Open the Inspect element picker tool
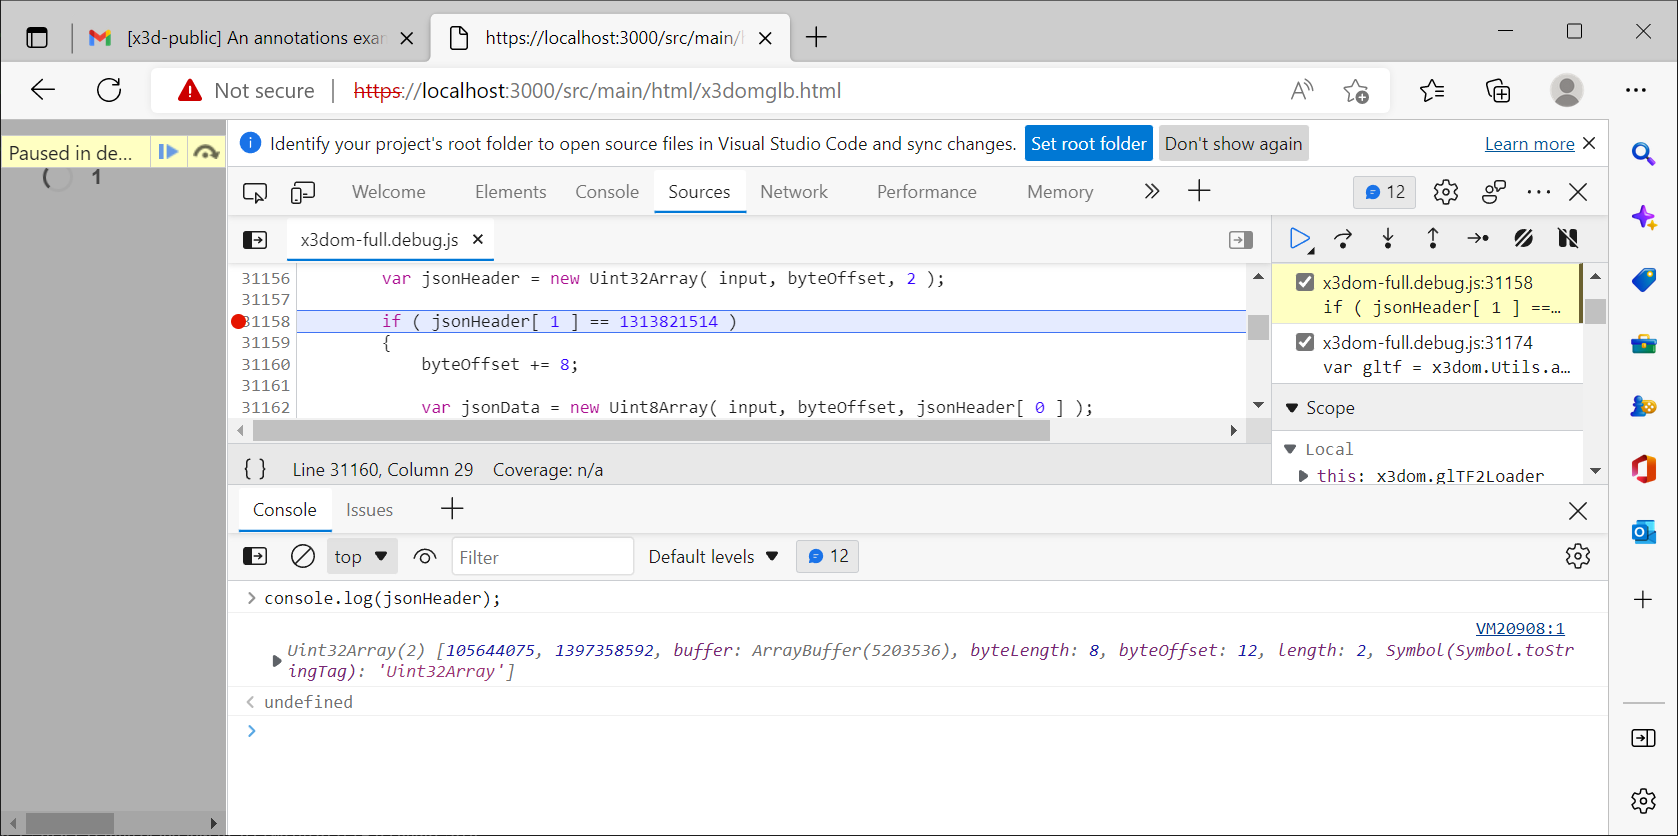 coord(255,192)
